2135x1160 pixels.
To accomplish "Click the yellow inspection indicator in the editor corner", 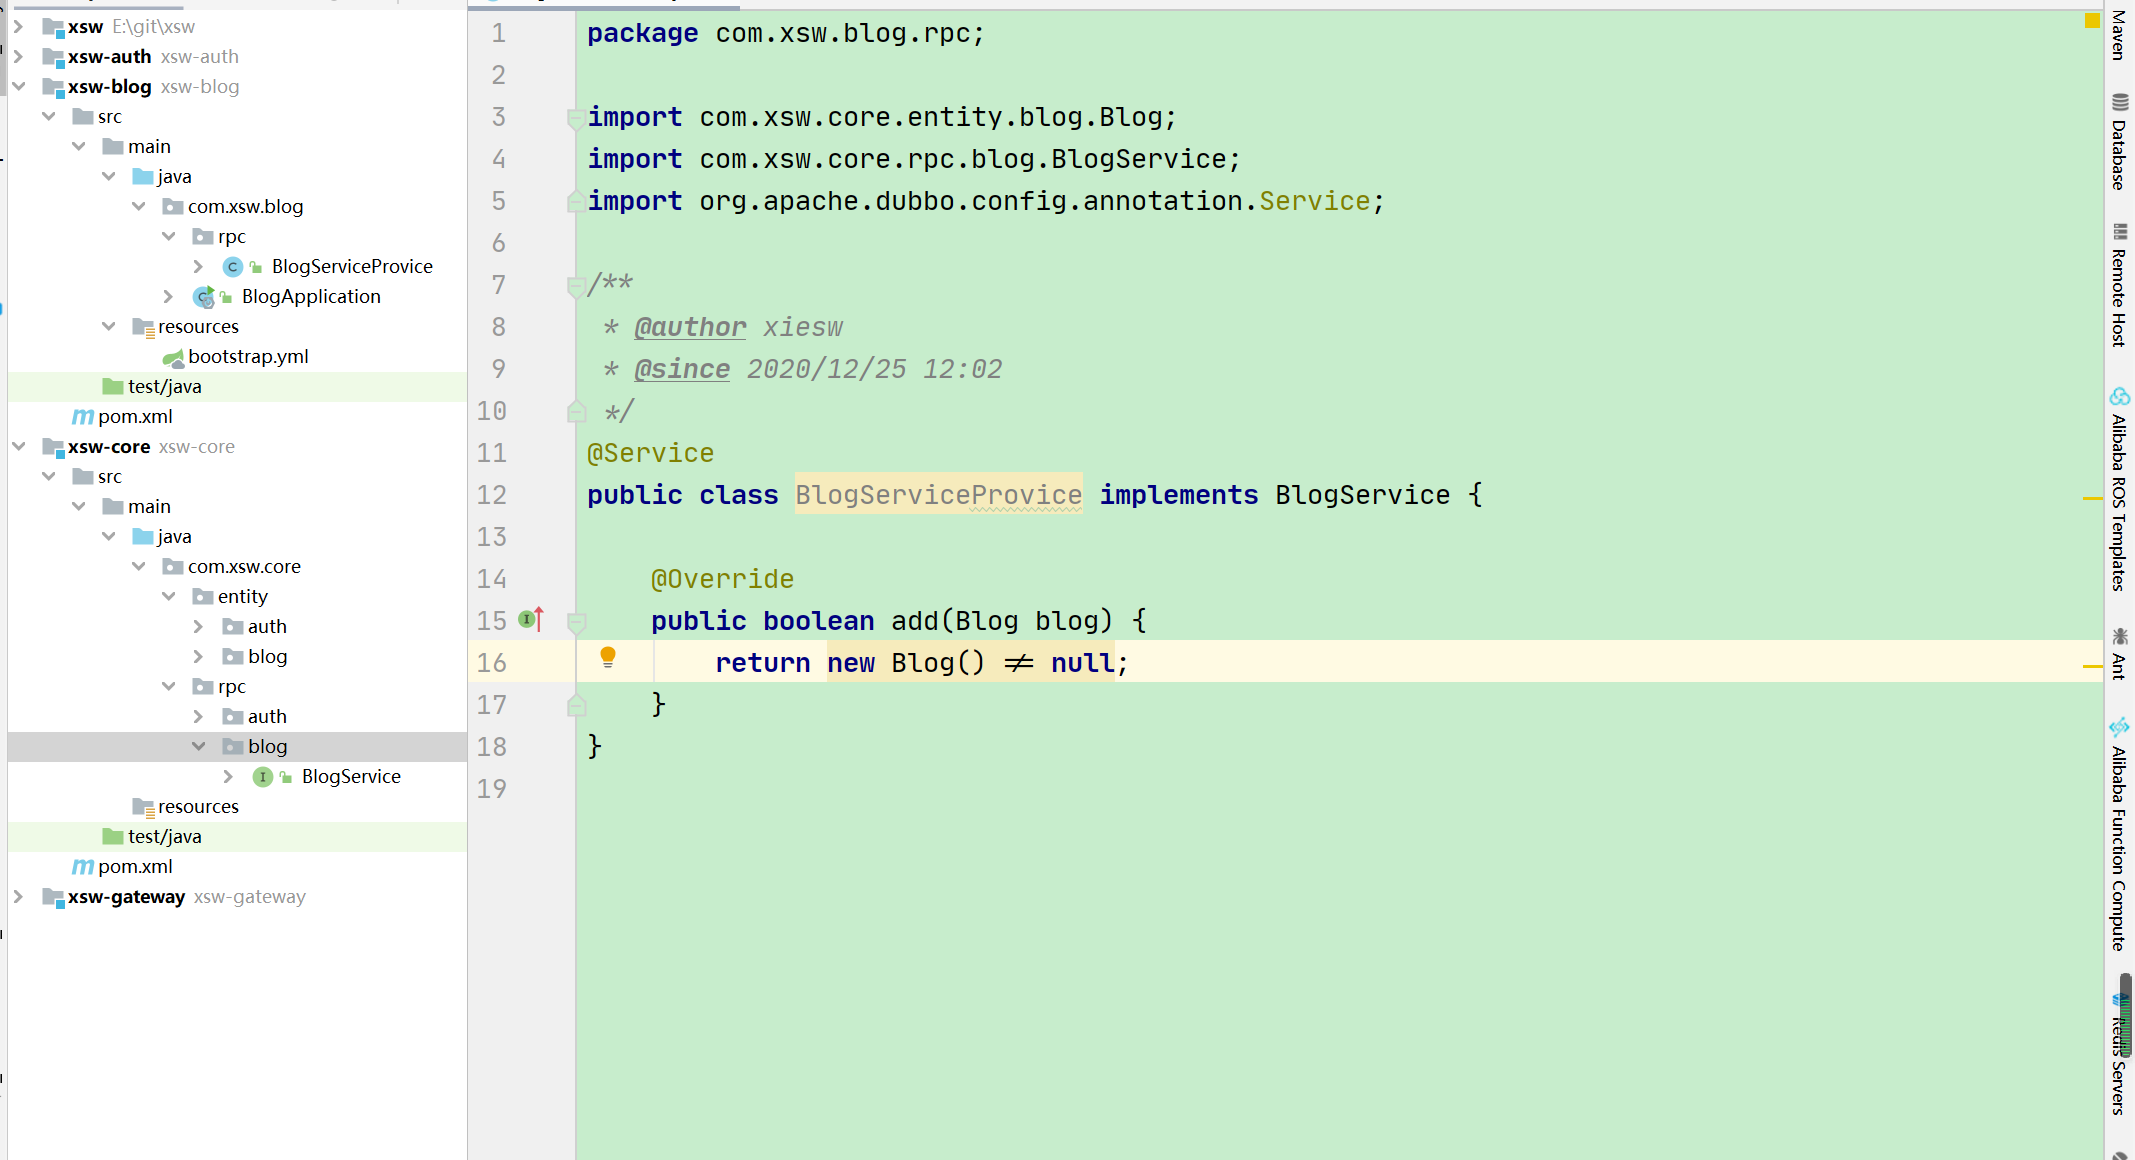I will (x=2092, y=20).
